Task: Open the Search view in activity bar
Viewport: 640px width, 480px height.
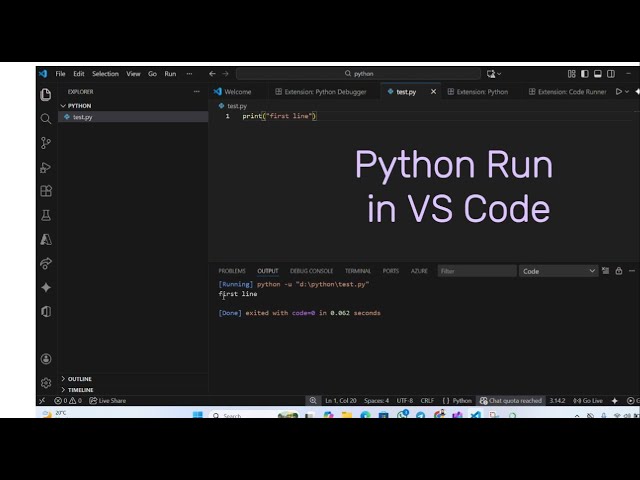Action: click(46, 119)
